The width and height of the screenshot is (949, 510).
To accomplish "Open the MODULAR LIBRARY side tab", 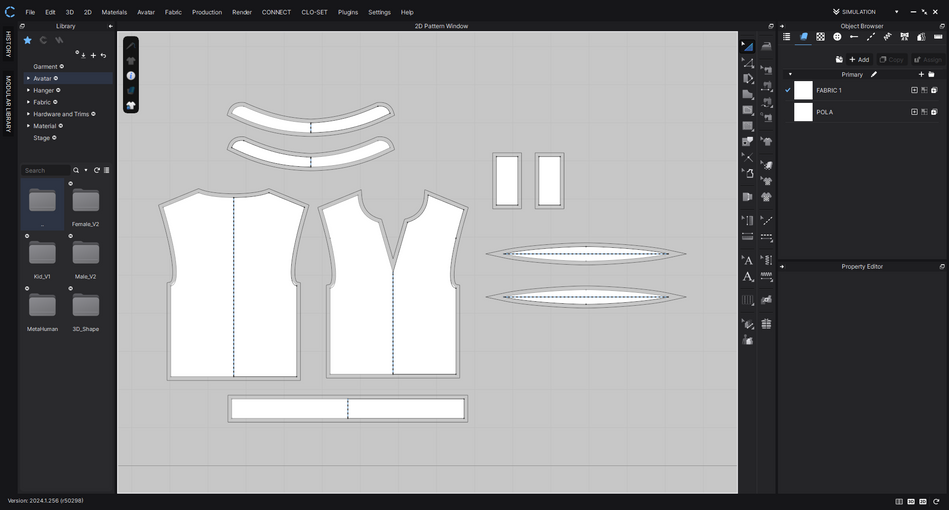I will tap(8, 103).
